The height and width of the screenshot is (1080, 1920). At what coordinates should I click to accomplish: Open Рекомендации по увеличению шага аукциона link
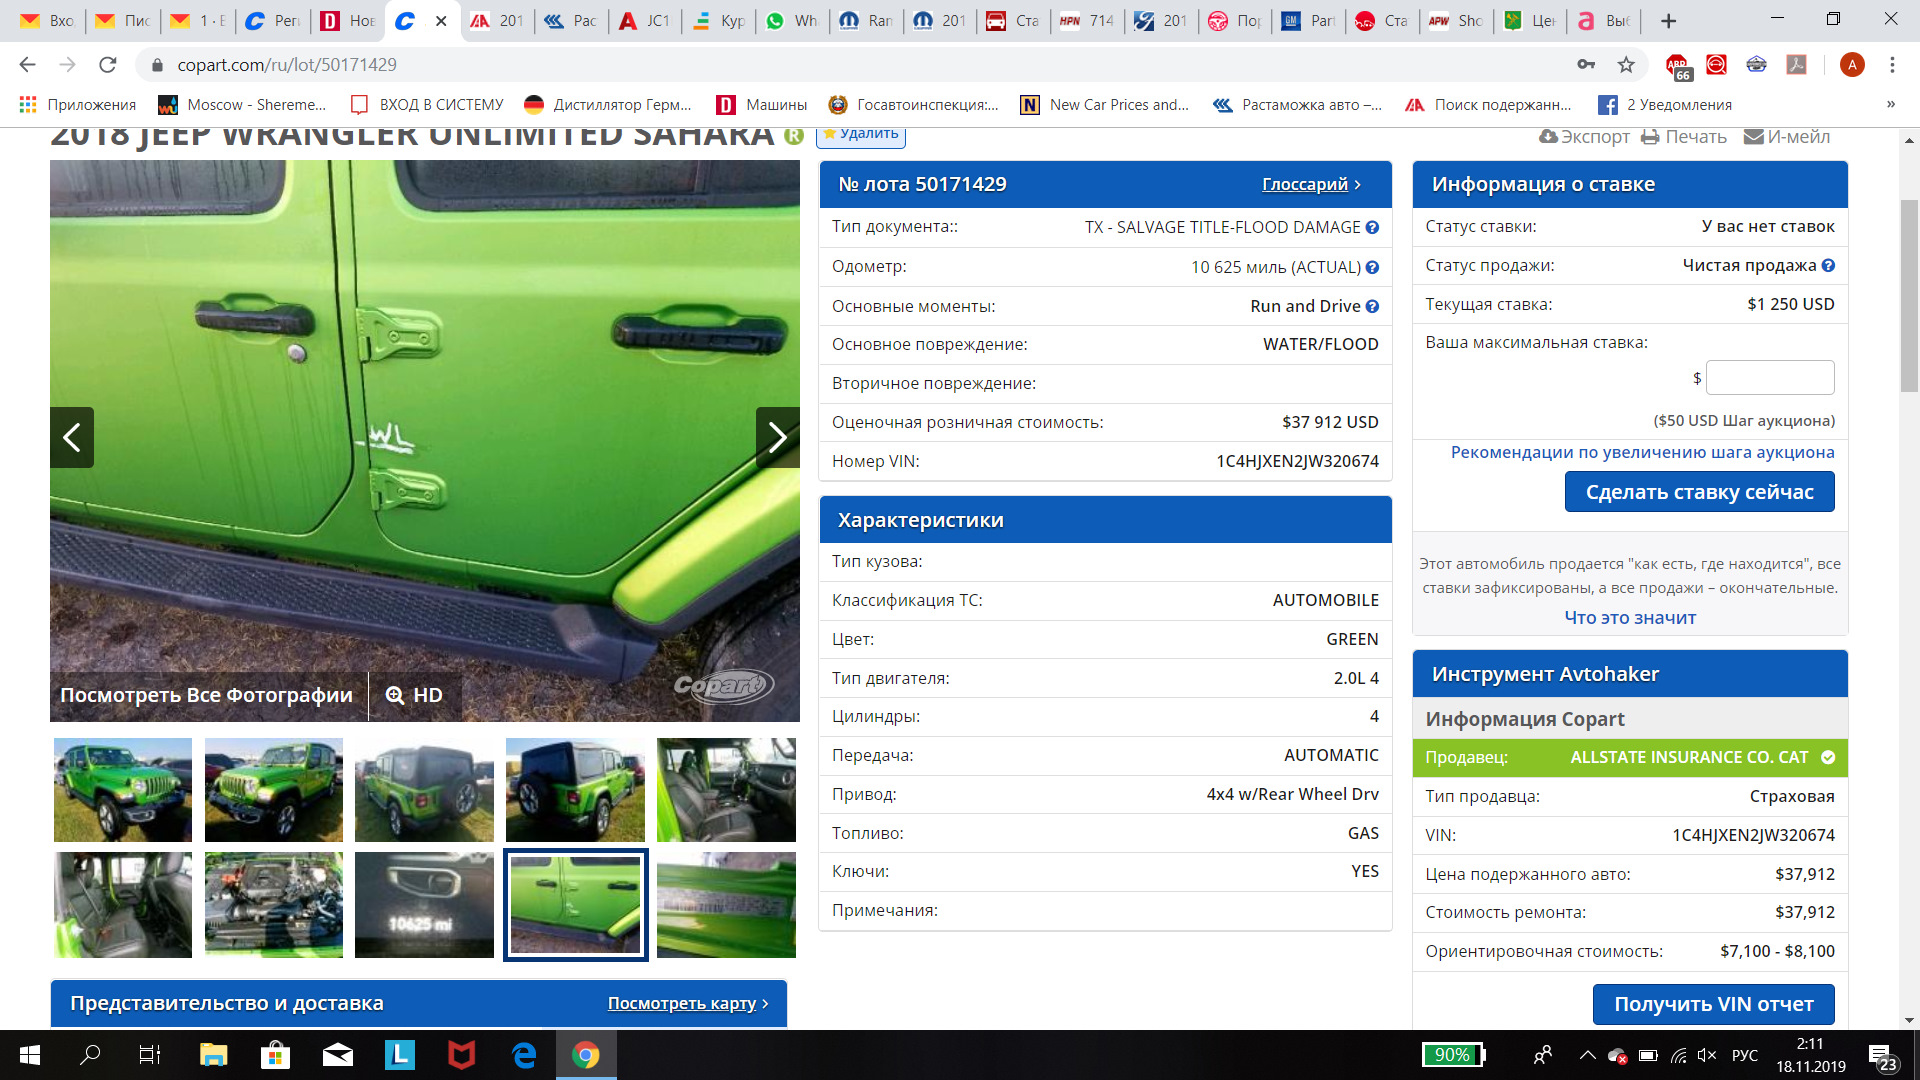click(1642, 452)
